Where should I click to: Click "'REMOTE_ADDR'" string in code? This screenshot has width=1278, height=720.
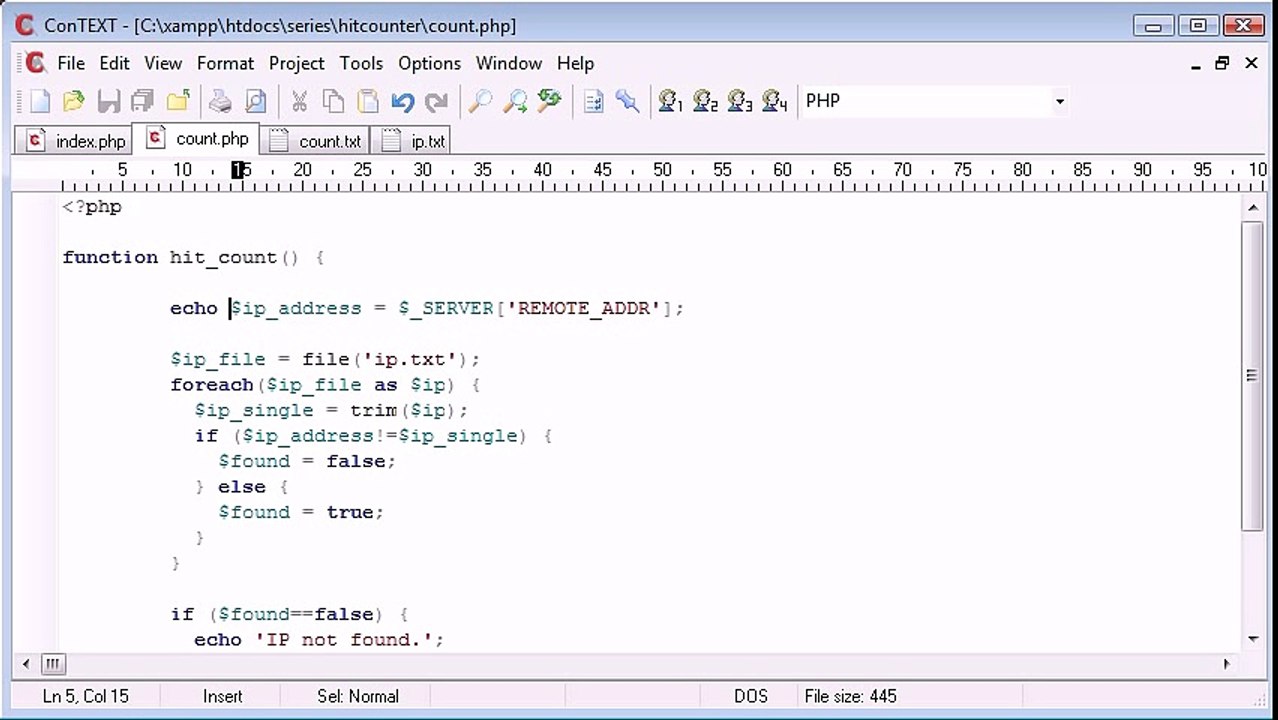coord(584,308)
